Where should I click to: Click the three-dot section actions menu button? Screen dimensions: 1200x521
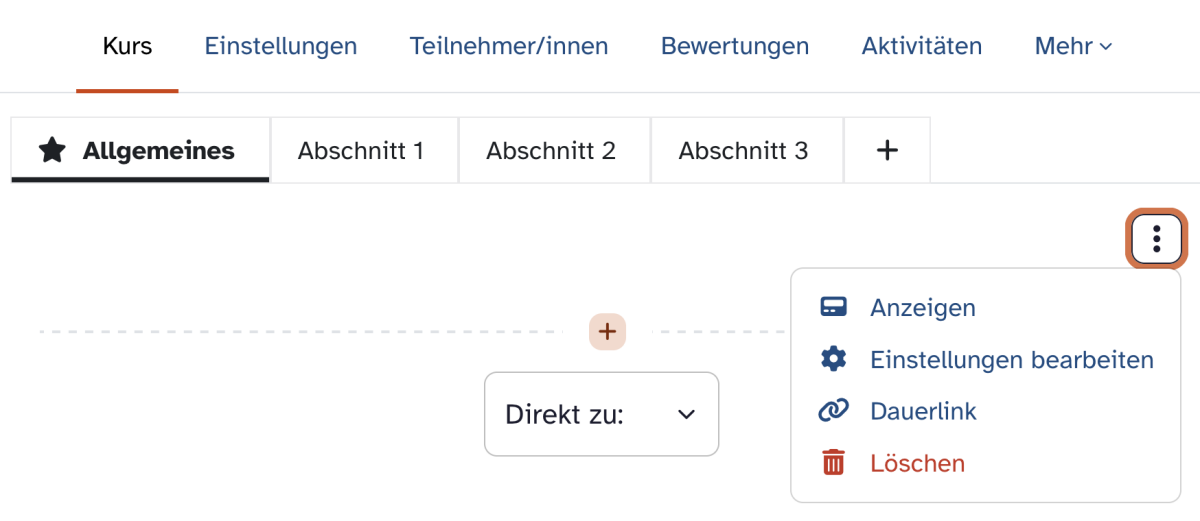(x=1156, y=239)
